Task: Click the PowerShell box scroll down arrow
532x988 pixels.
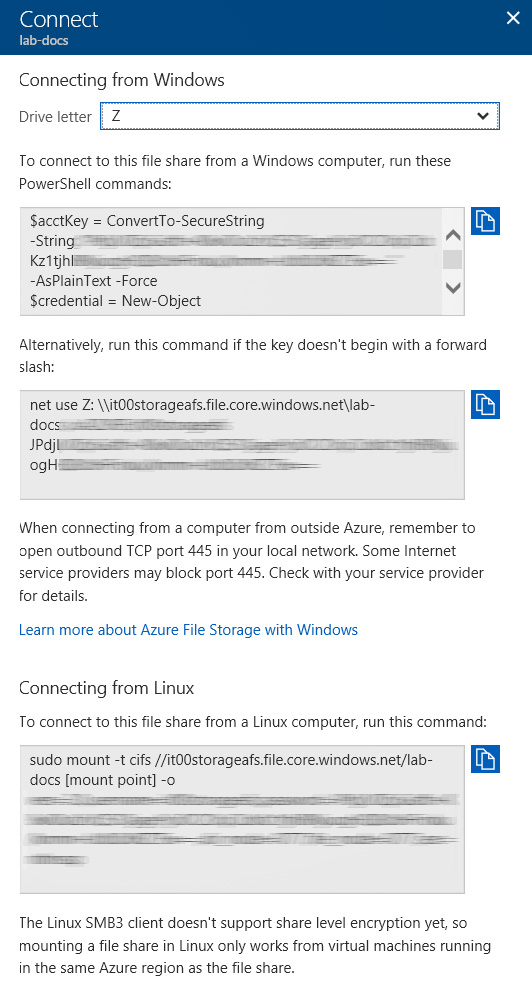Action: pos(453,287)
